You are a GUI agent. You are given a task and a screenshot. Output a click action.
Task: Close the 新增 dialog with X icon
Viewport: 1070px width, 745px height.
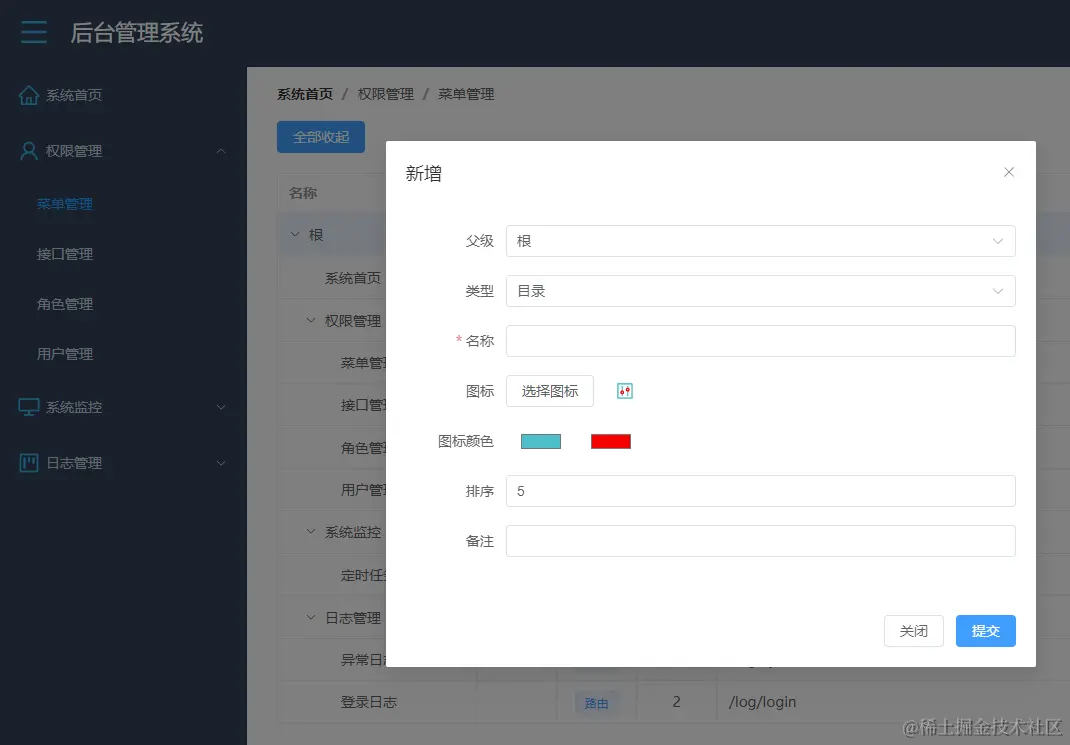tap(1009, 172)
